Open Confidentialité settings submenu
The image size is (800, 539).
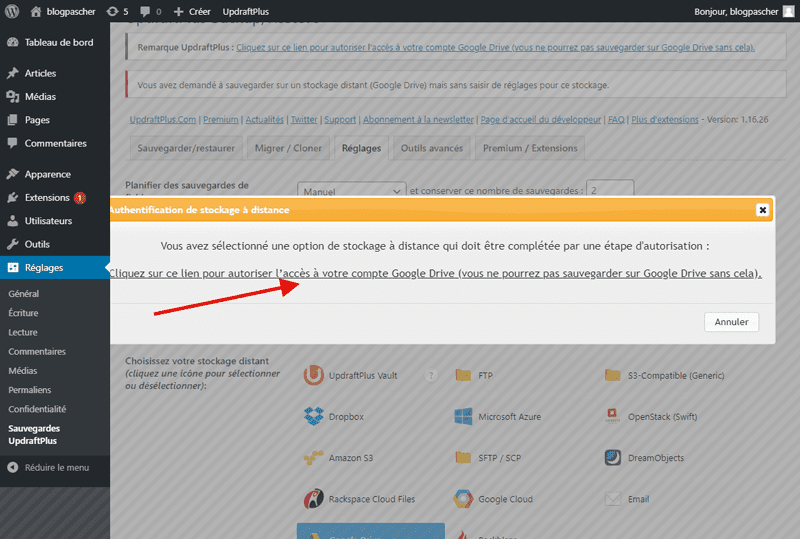37,409
